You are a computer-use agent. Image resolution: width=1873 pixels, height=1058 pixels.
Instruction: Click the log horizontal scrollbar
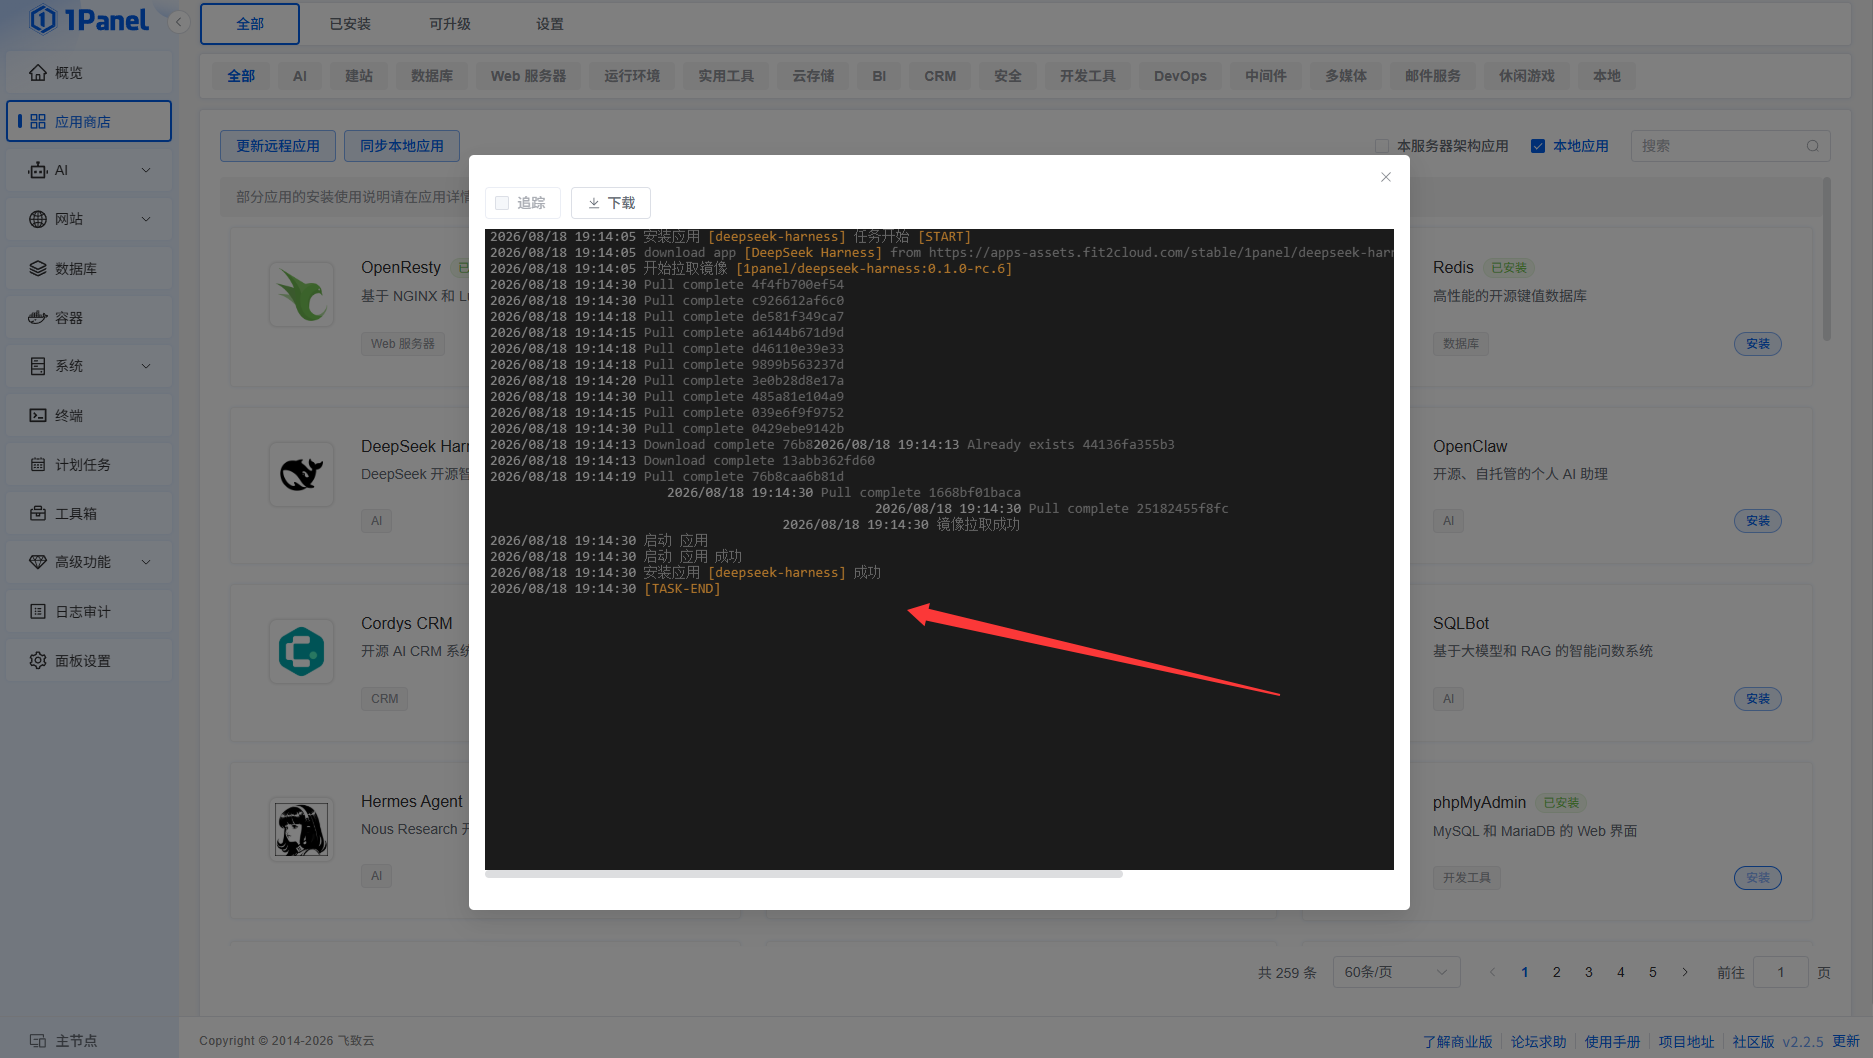tap(803, 874)
